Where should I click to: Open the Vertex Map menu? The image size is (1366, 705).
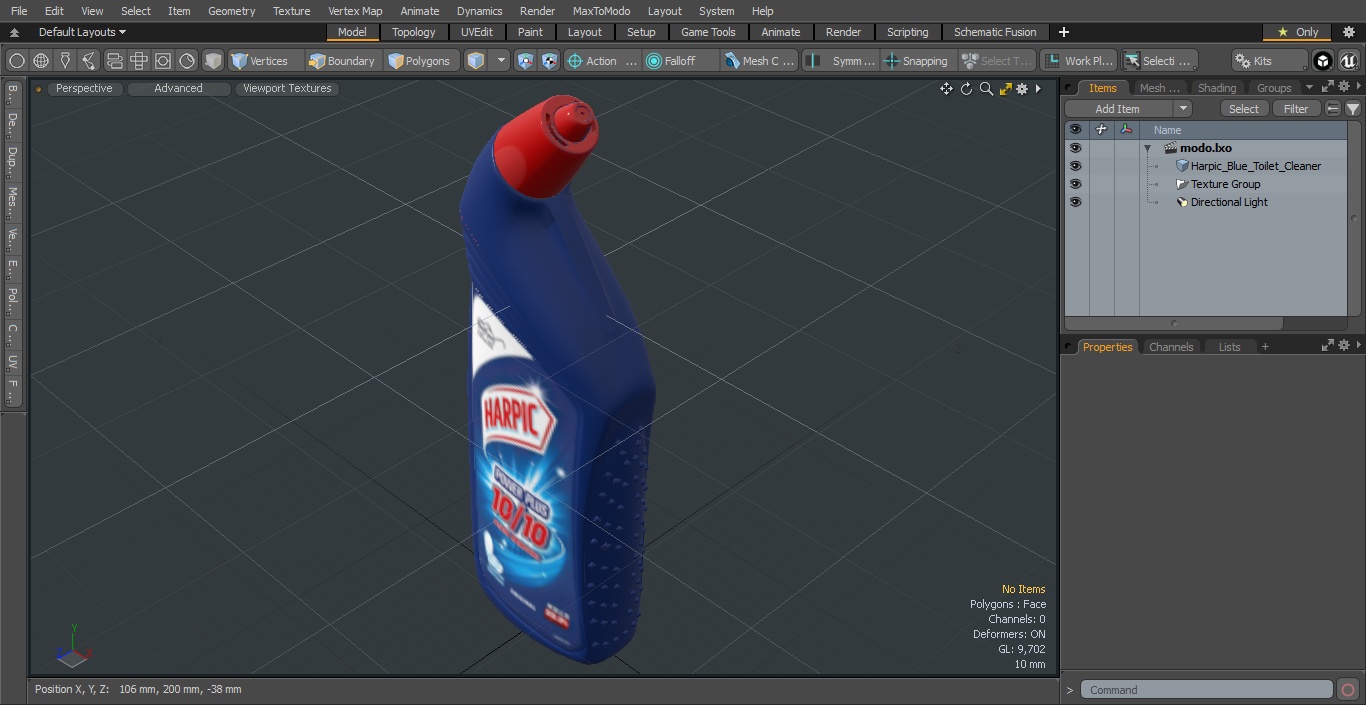pos(355,11)
